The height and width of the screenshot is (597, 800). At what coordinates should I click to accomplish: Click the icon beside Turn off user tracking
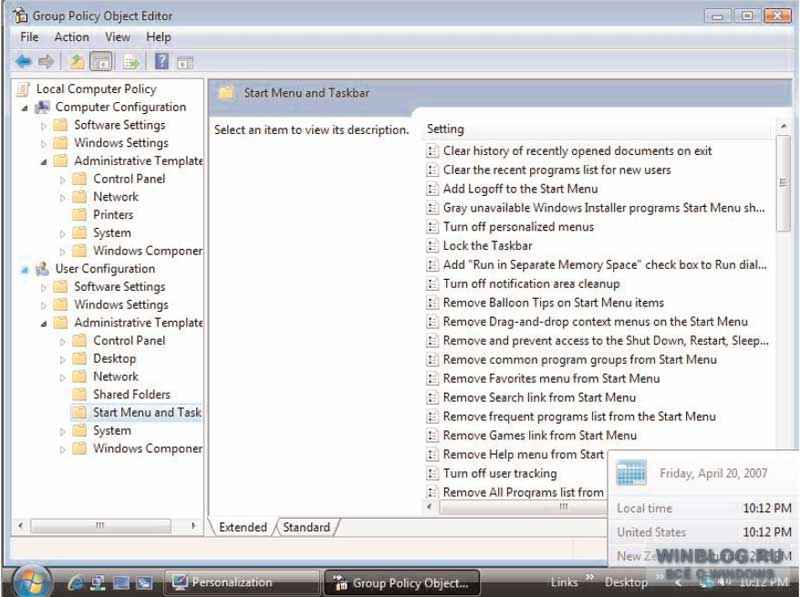[x=432, y=474]
